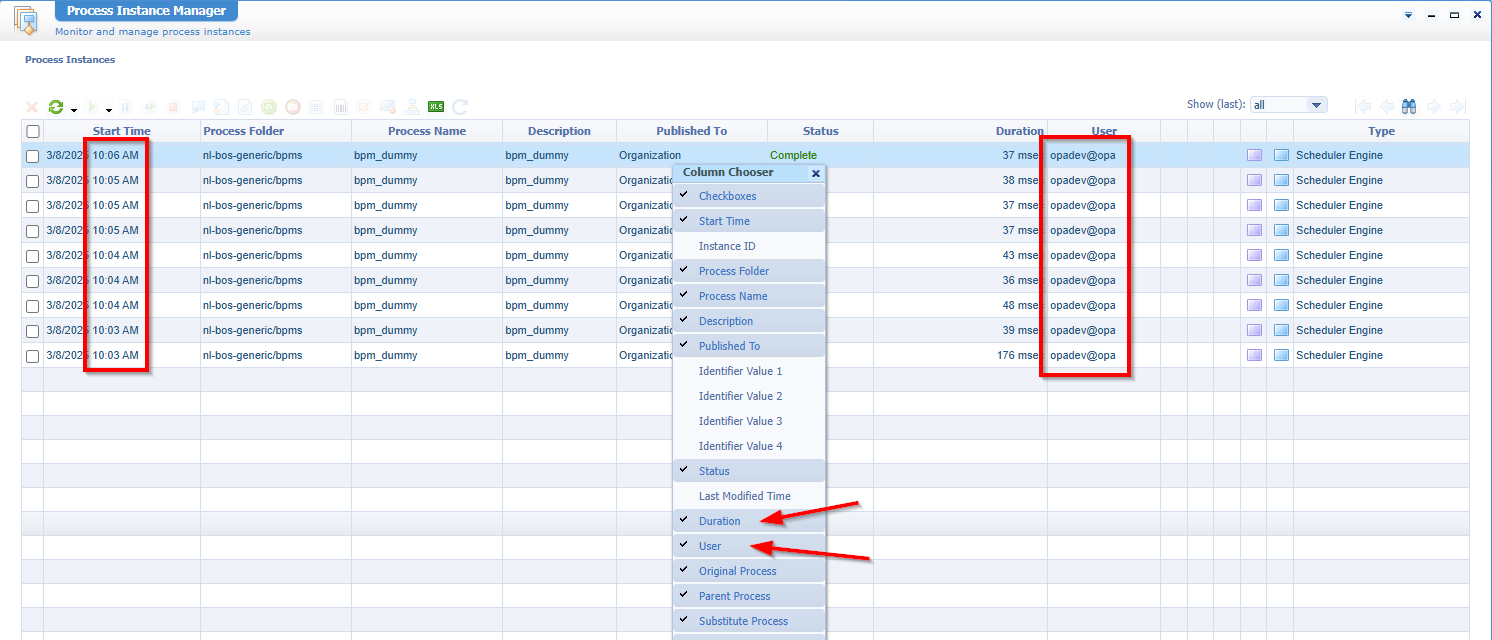The width and height of the screenshot is (1492, 640).
Task: Open the title bar options menu arrow
Action: click(1408, 15)
